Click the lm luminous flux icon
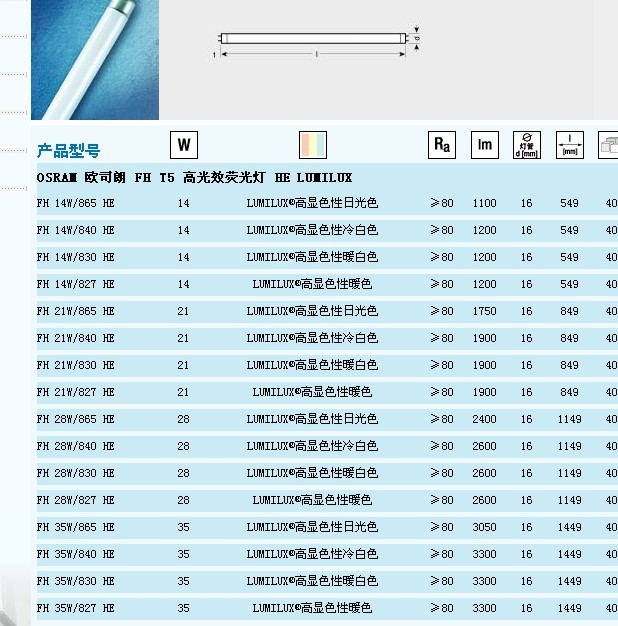 [x=485, y=144]
